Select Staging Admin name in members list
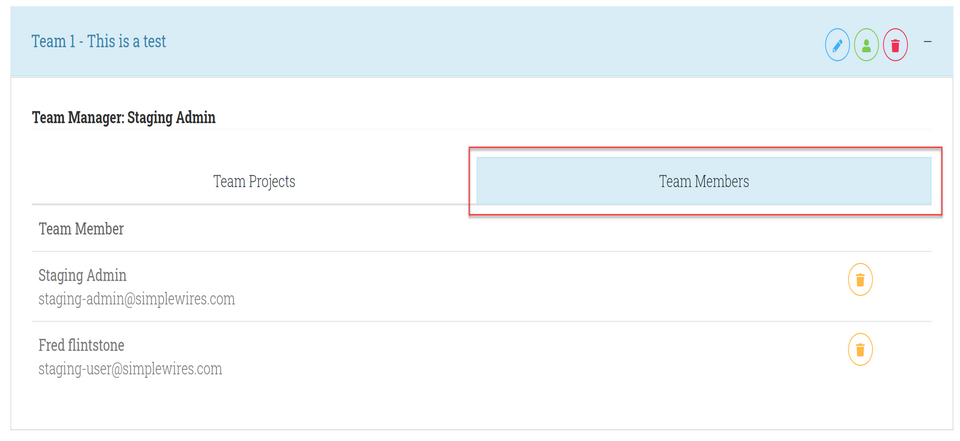The image size is (960, 441). (82, 275)
